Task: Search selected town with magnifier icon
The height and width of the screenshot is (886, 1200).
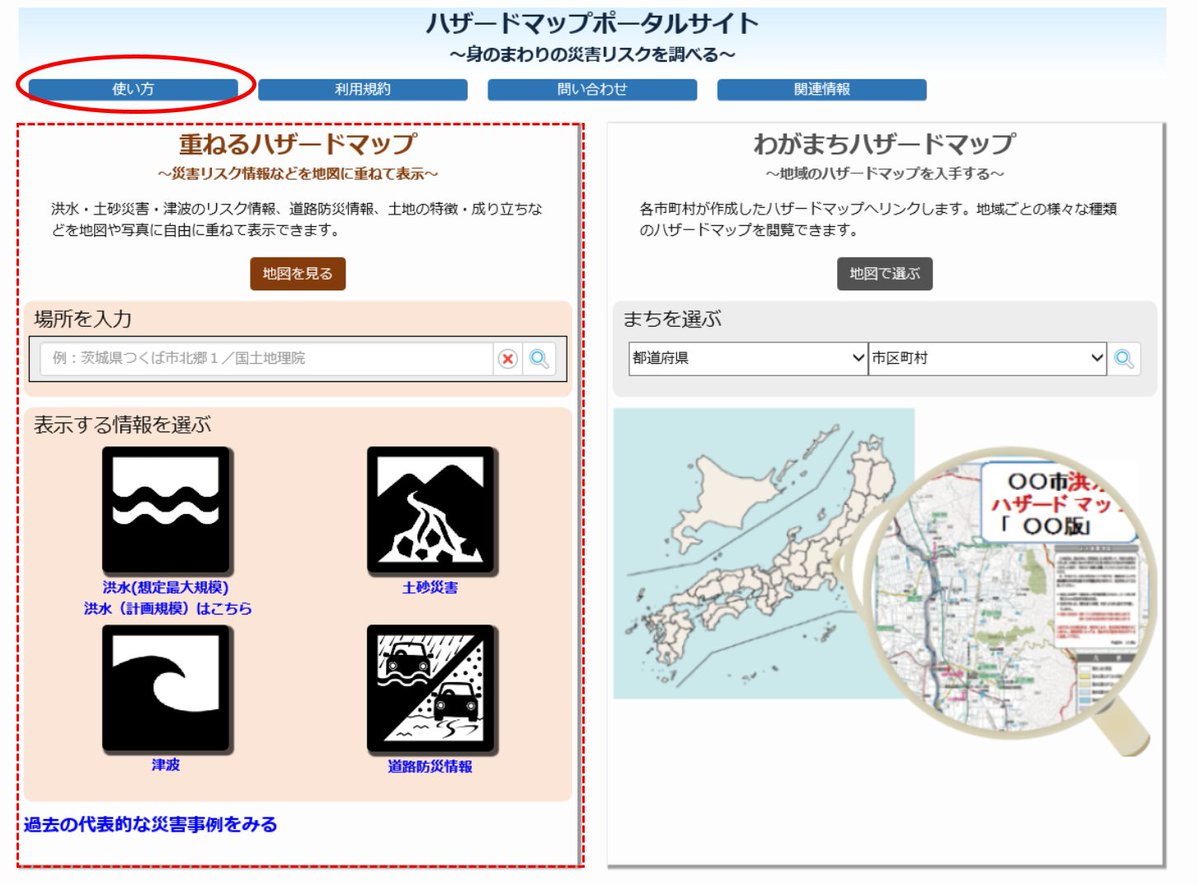Action: click(1125, 359)
